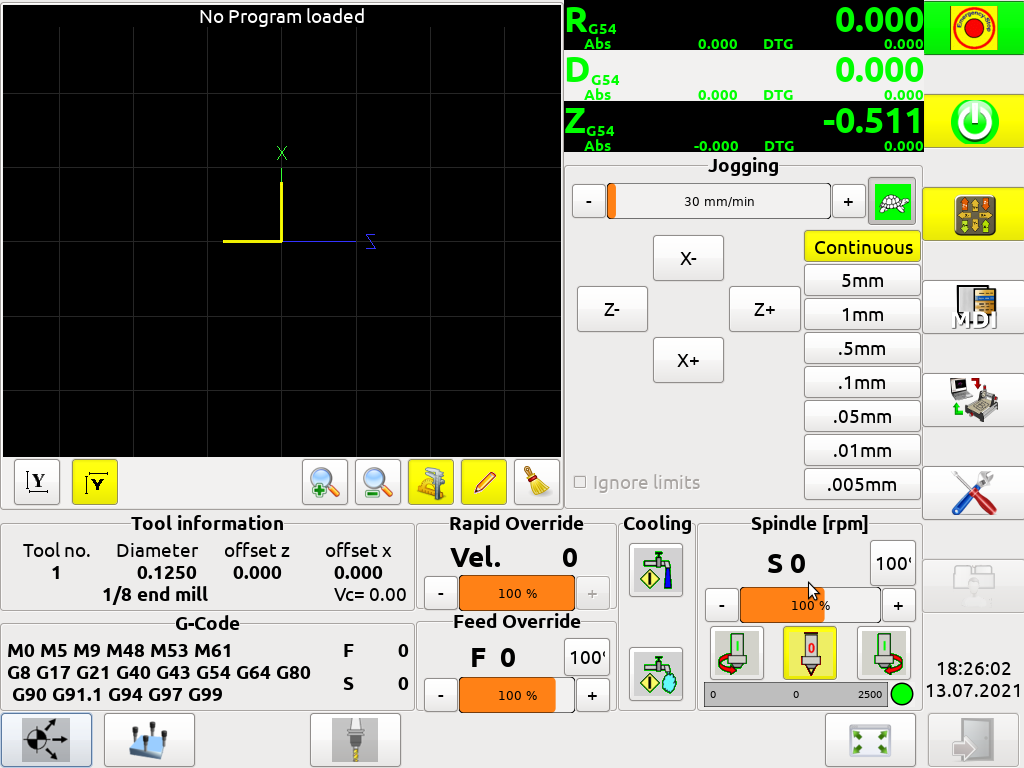
Task: Start the spindle counterclockwise
Action: [x=737, y=653]
